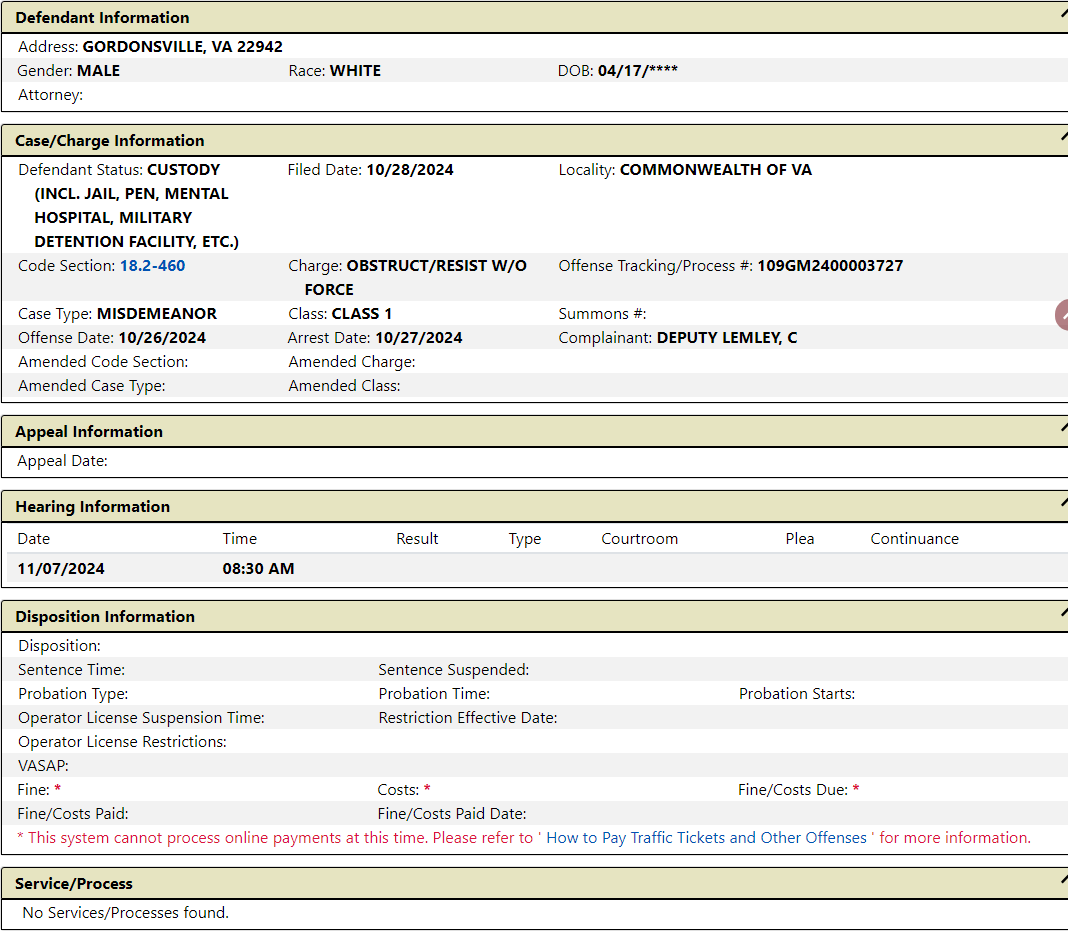The height and width of the screenshot is (931, 1068).
Task: Open code section 18.2-460 link
Action: point(153,266)
